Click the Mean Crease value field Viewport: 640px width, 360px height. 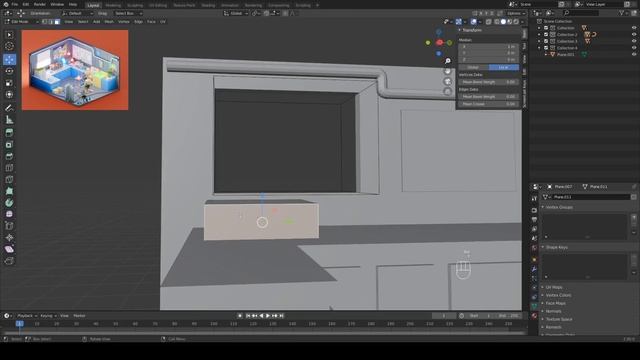[x=489, y=104]
